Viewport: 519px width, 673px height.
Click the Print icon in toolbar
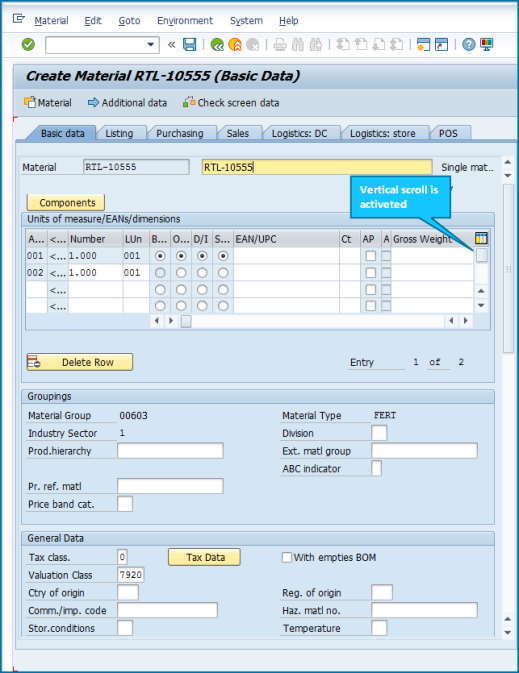tap(280, 44)
